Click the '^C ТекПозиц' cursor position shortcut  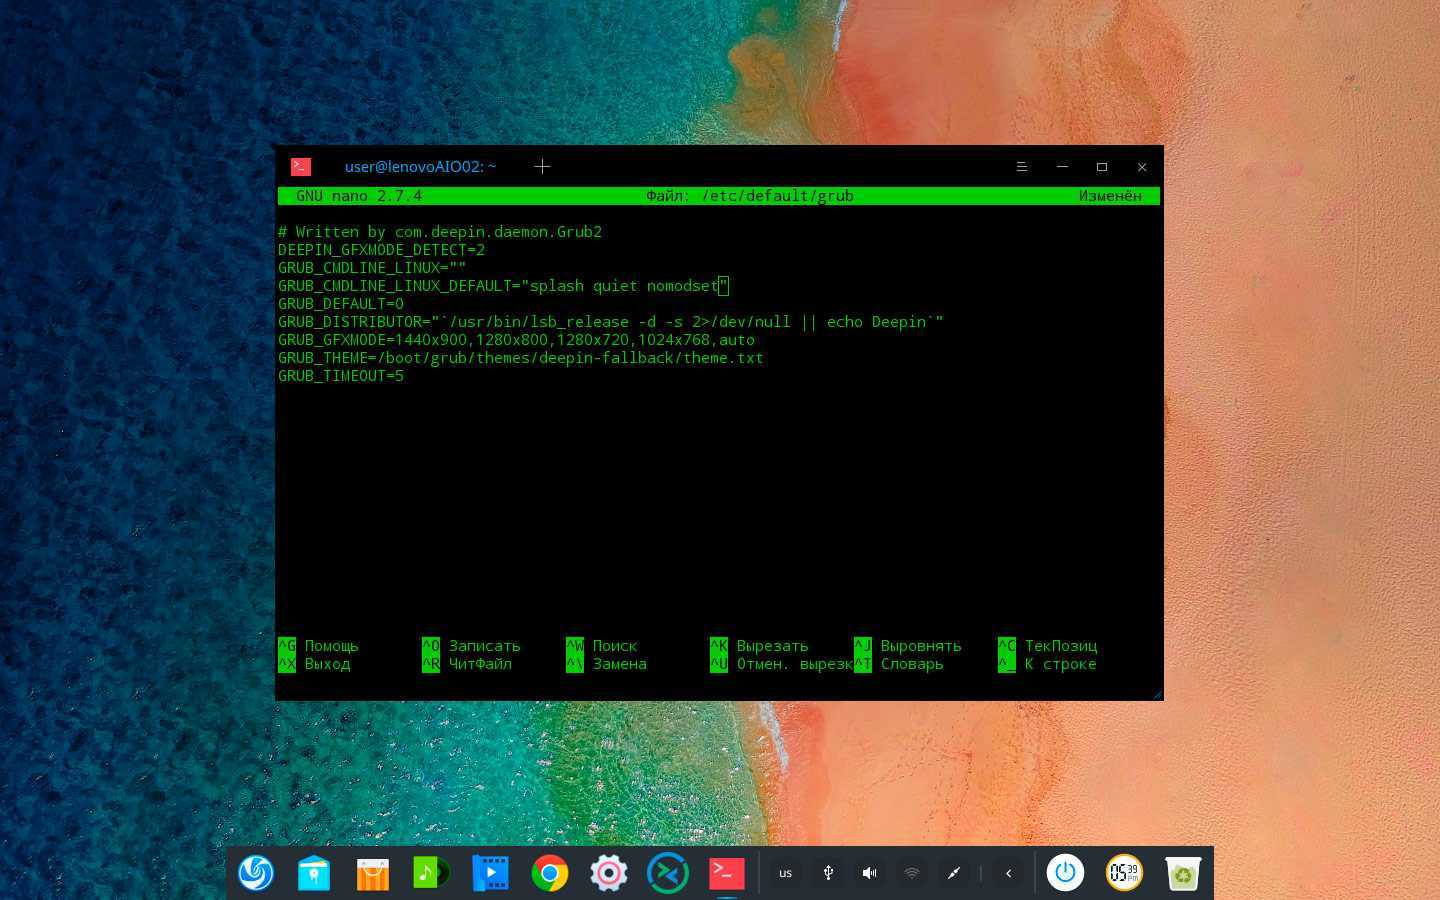[x=1048, y=646]
